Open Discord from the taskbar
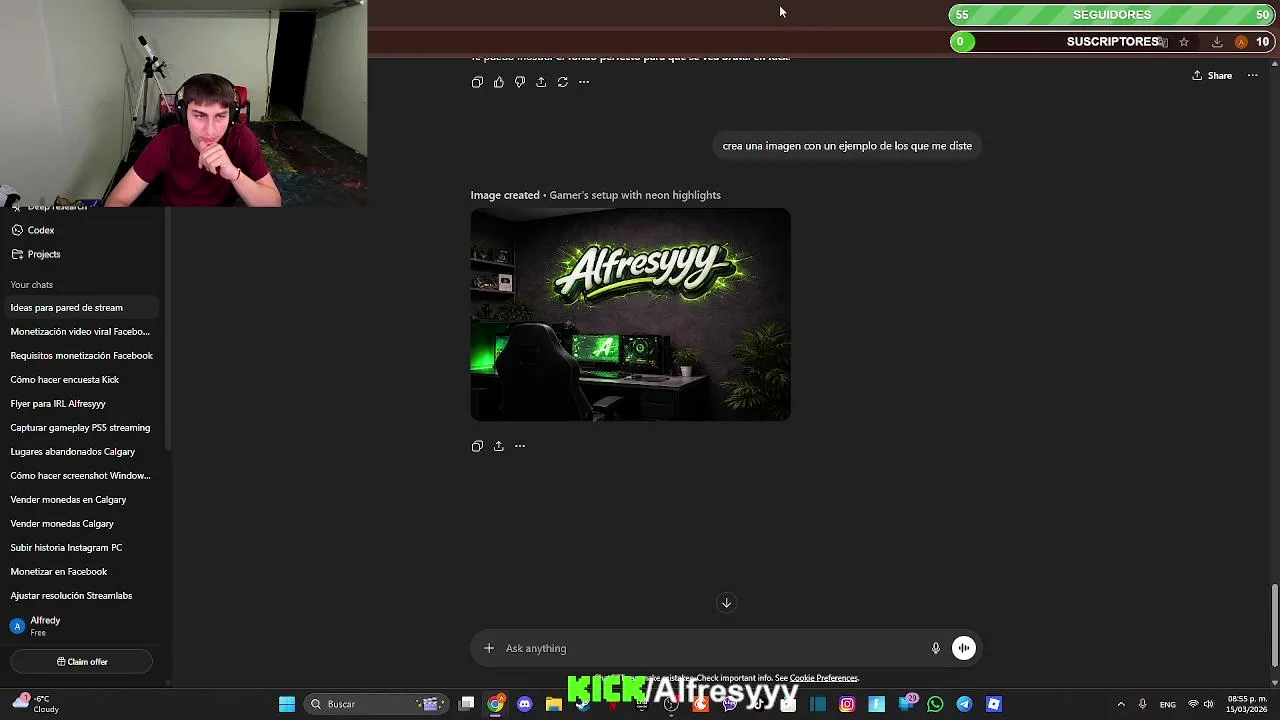 [x=525, y=704]
